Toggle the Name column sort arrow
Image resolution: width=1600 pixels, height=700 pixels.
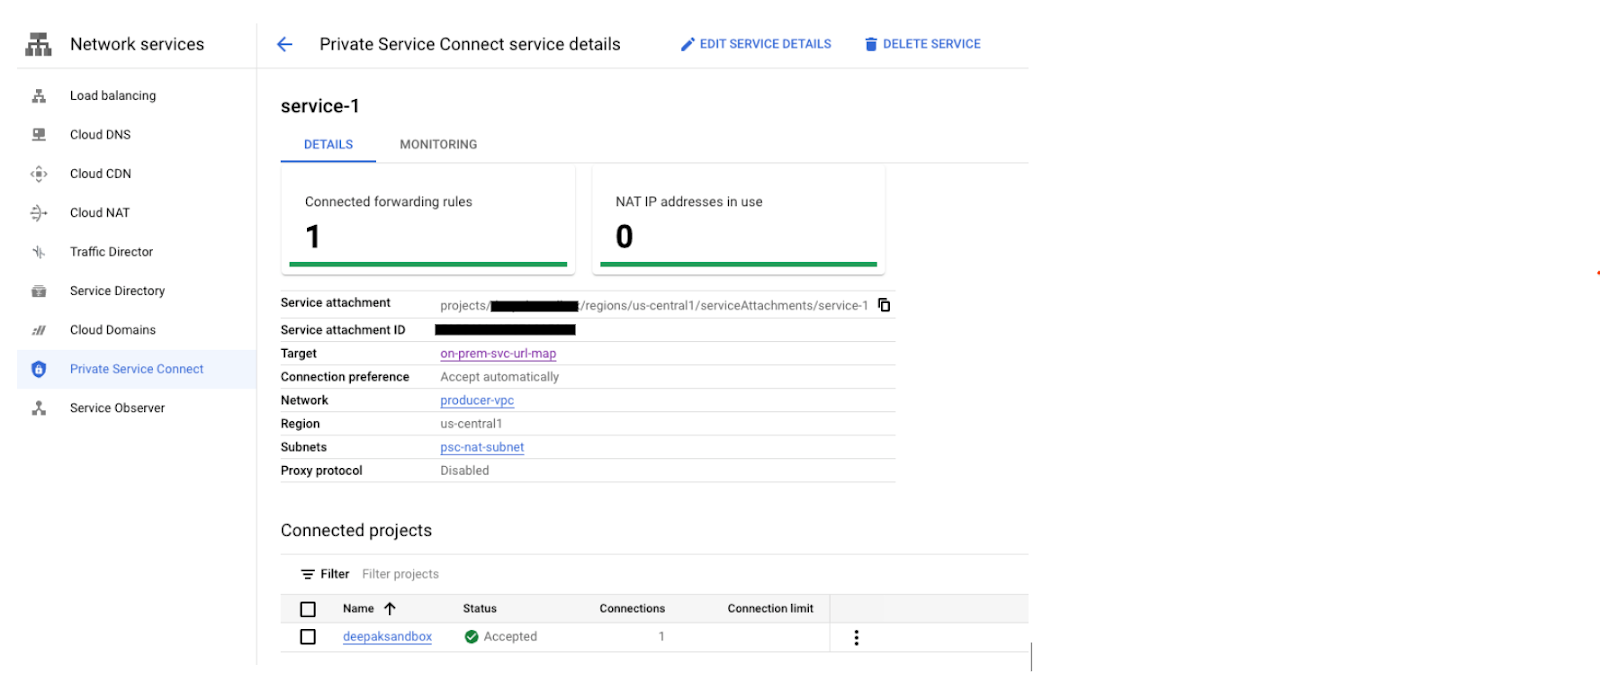coord(390,609)
